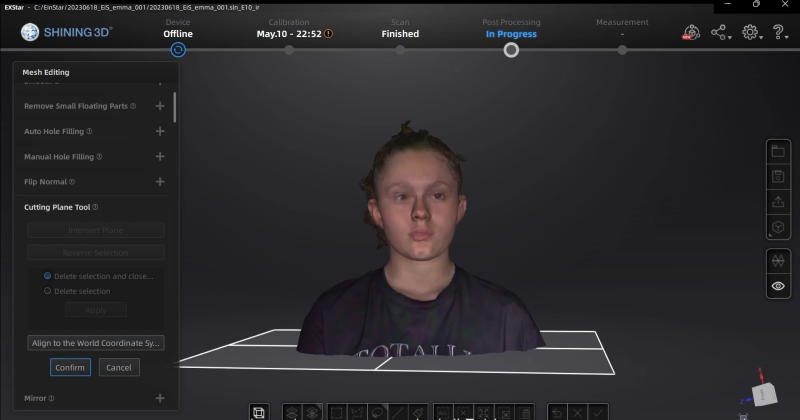The height and width of the screenshot is (420, 800).
Task: Show help for Auto Hole Filling
Action: point(89,131)
